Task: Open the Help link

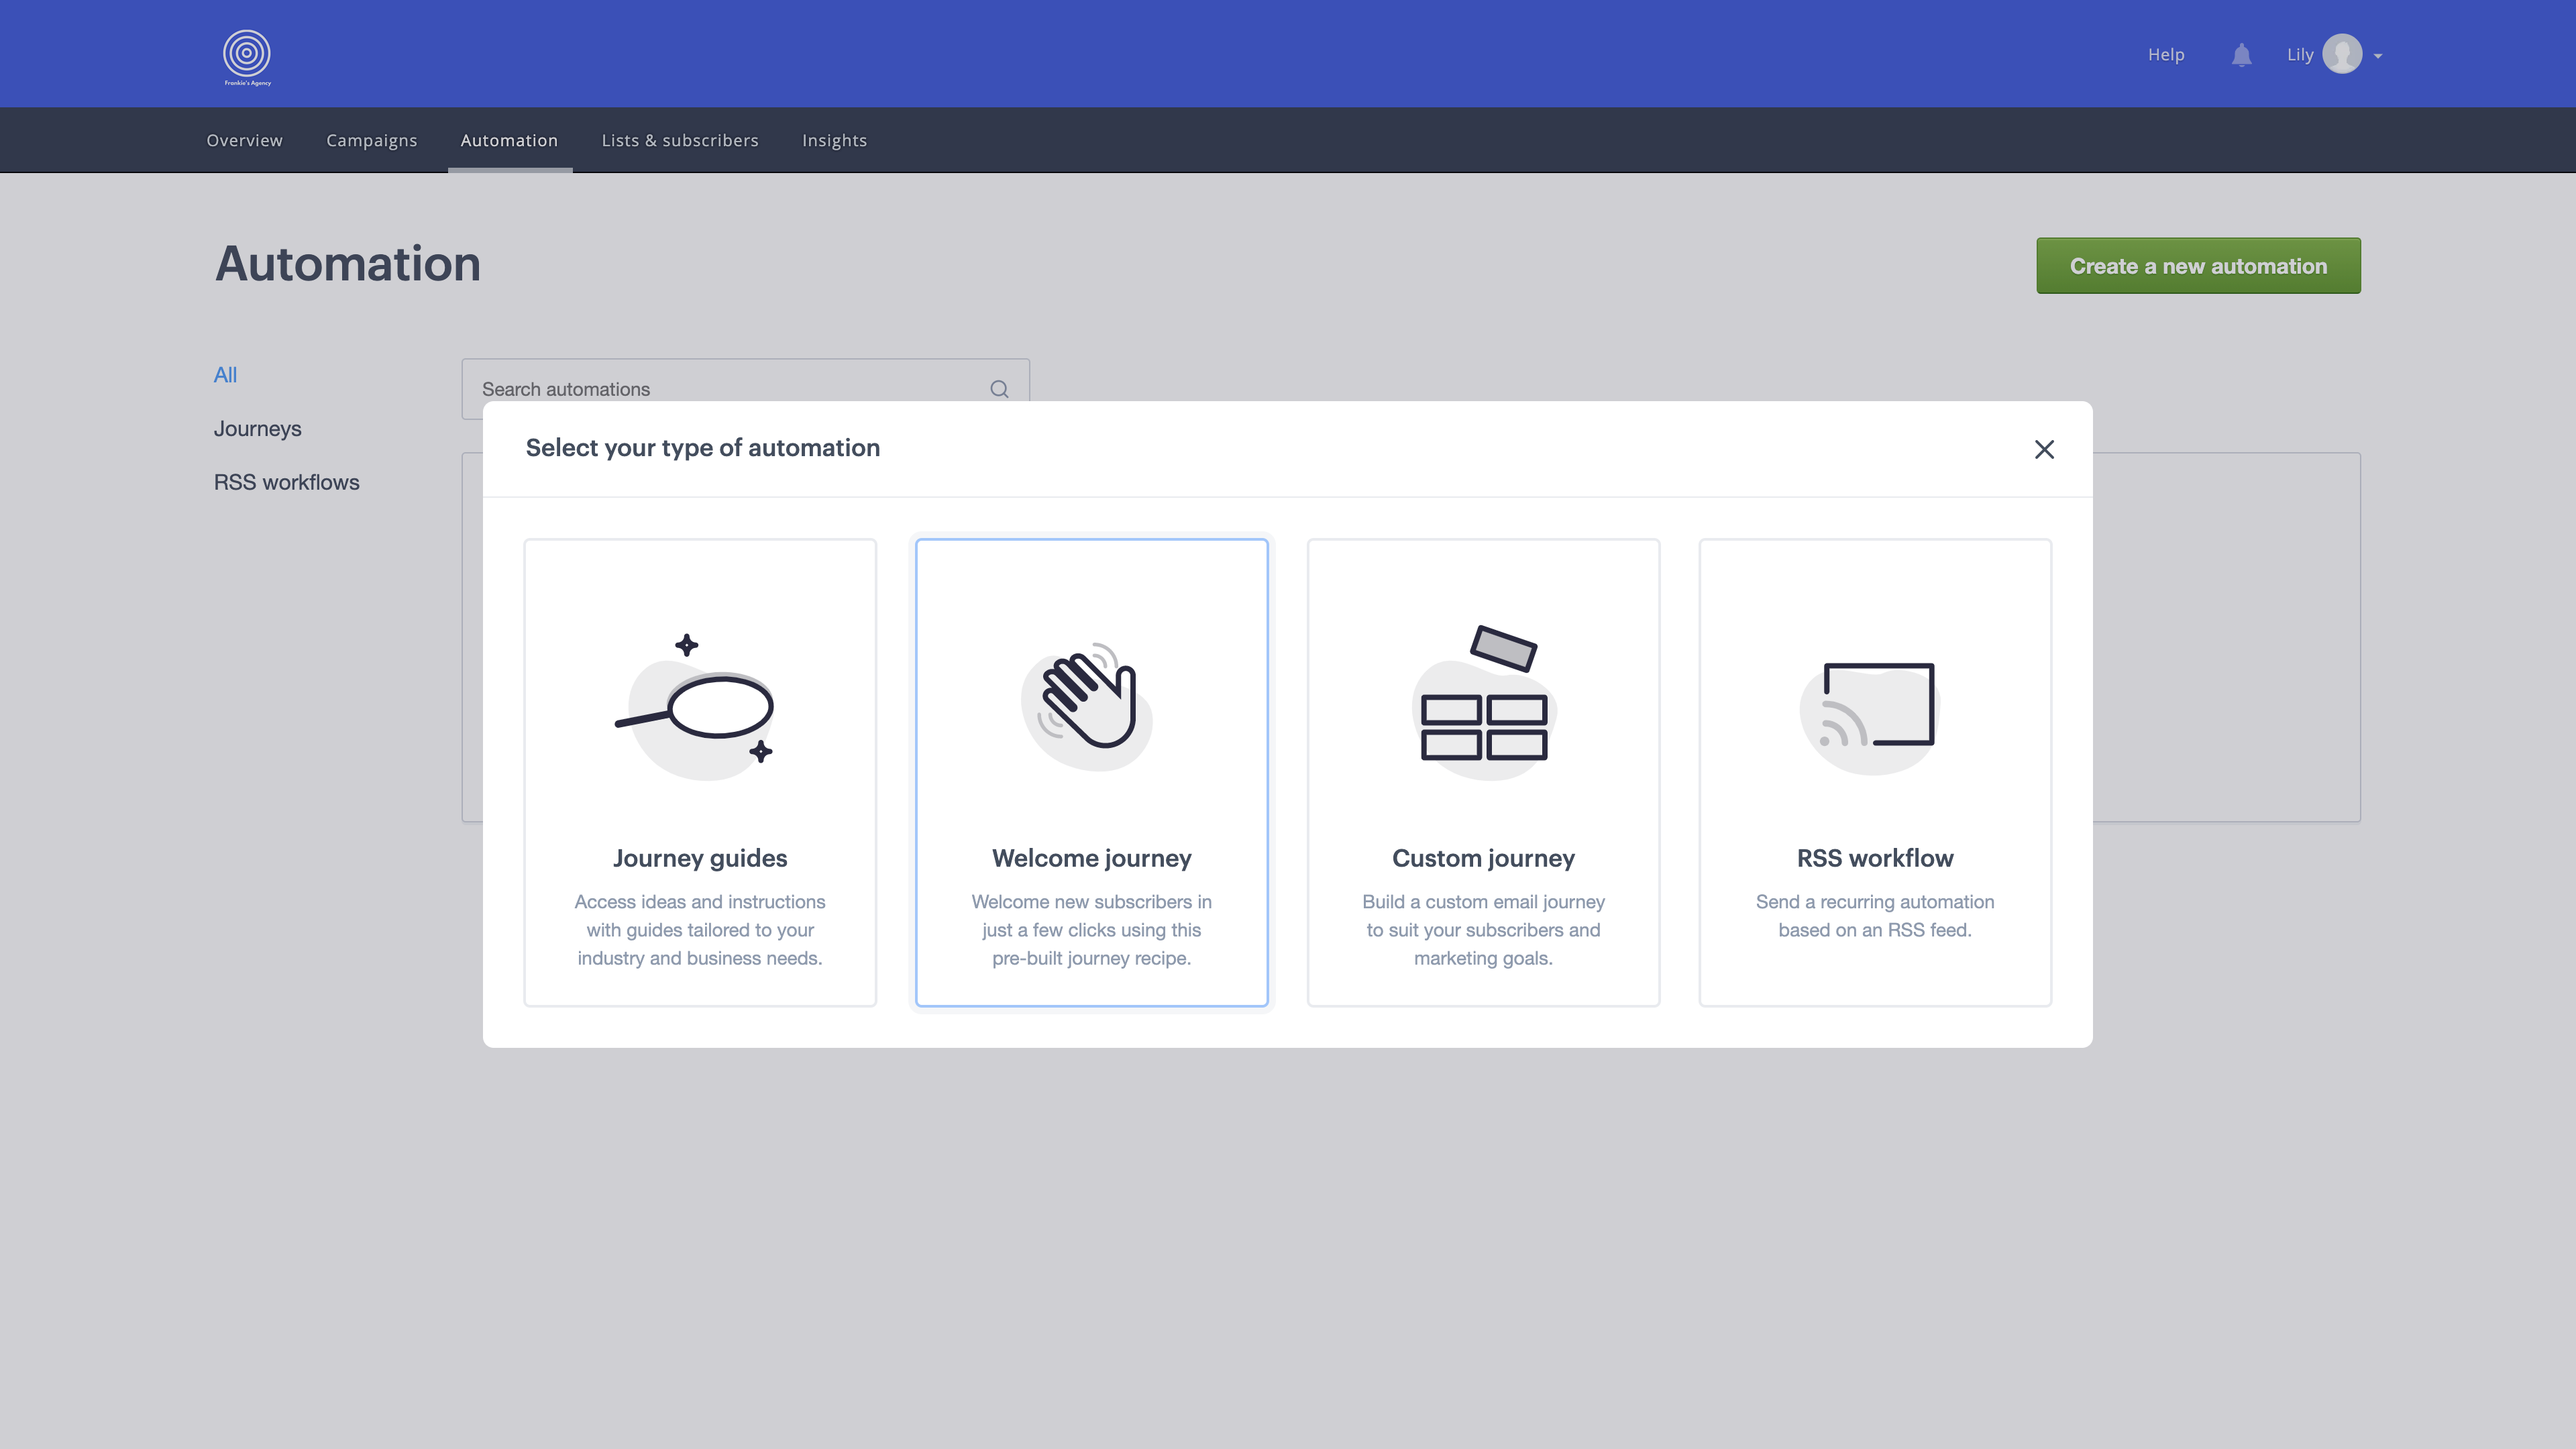Action: coord(2165,55)
